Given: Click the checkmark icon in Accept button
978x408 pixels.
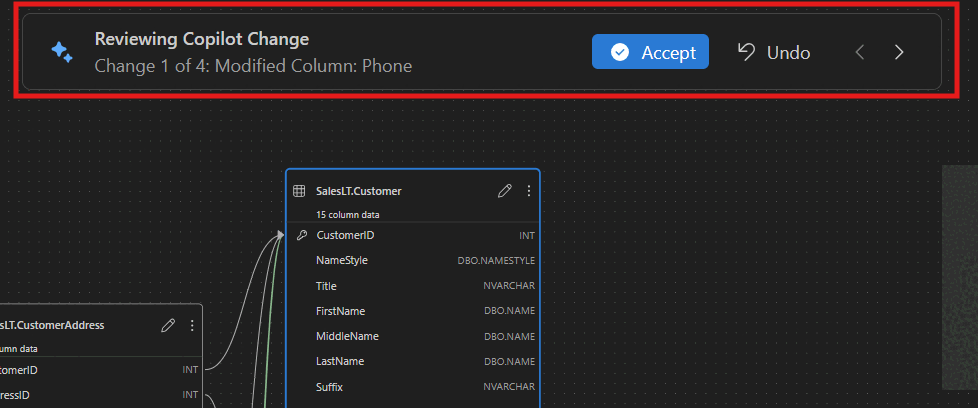Looking at the screenshot, I should click(x=619, y=52).
